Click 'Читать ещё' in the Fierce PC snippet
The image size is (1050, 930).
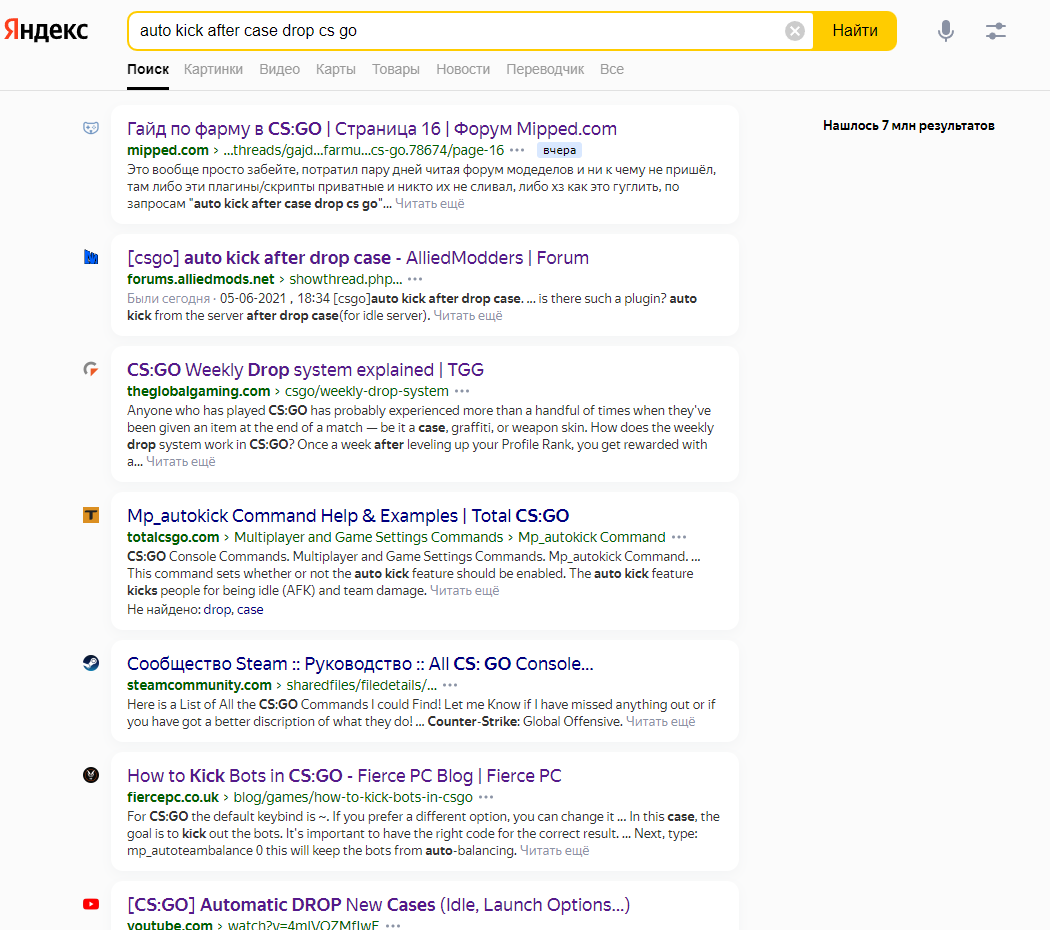pyautogui.click(x=554, y=850)
